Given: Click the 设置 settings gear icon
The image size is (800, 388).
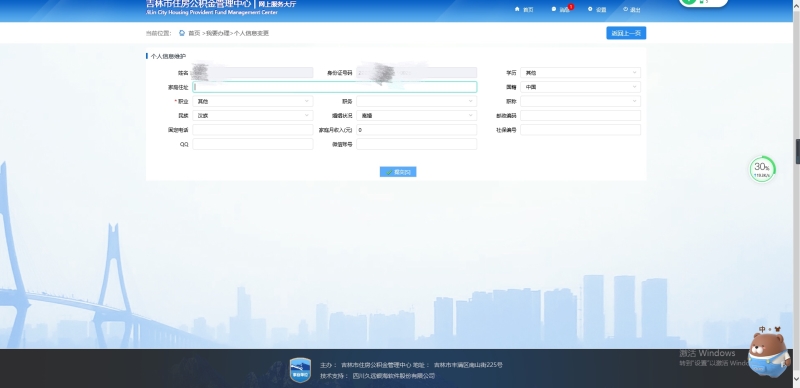Looking at the screenshot, I should (x=590, y=9).
